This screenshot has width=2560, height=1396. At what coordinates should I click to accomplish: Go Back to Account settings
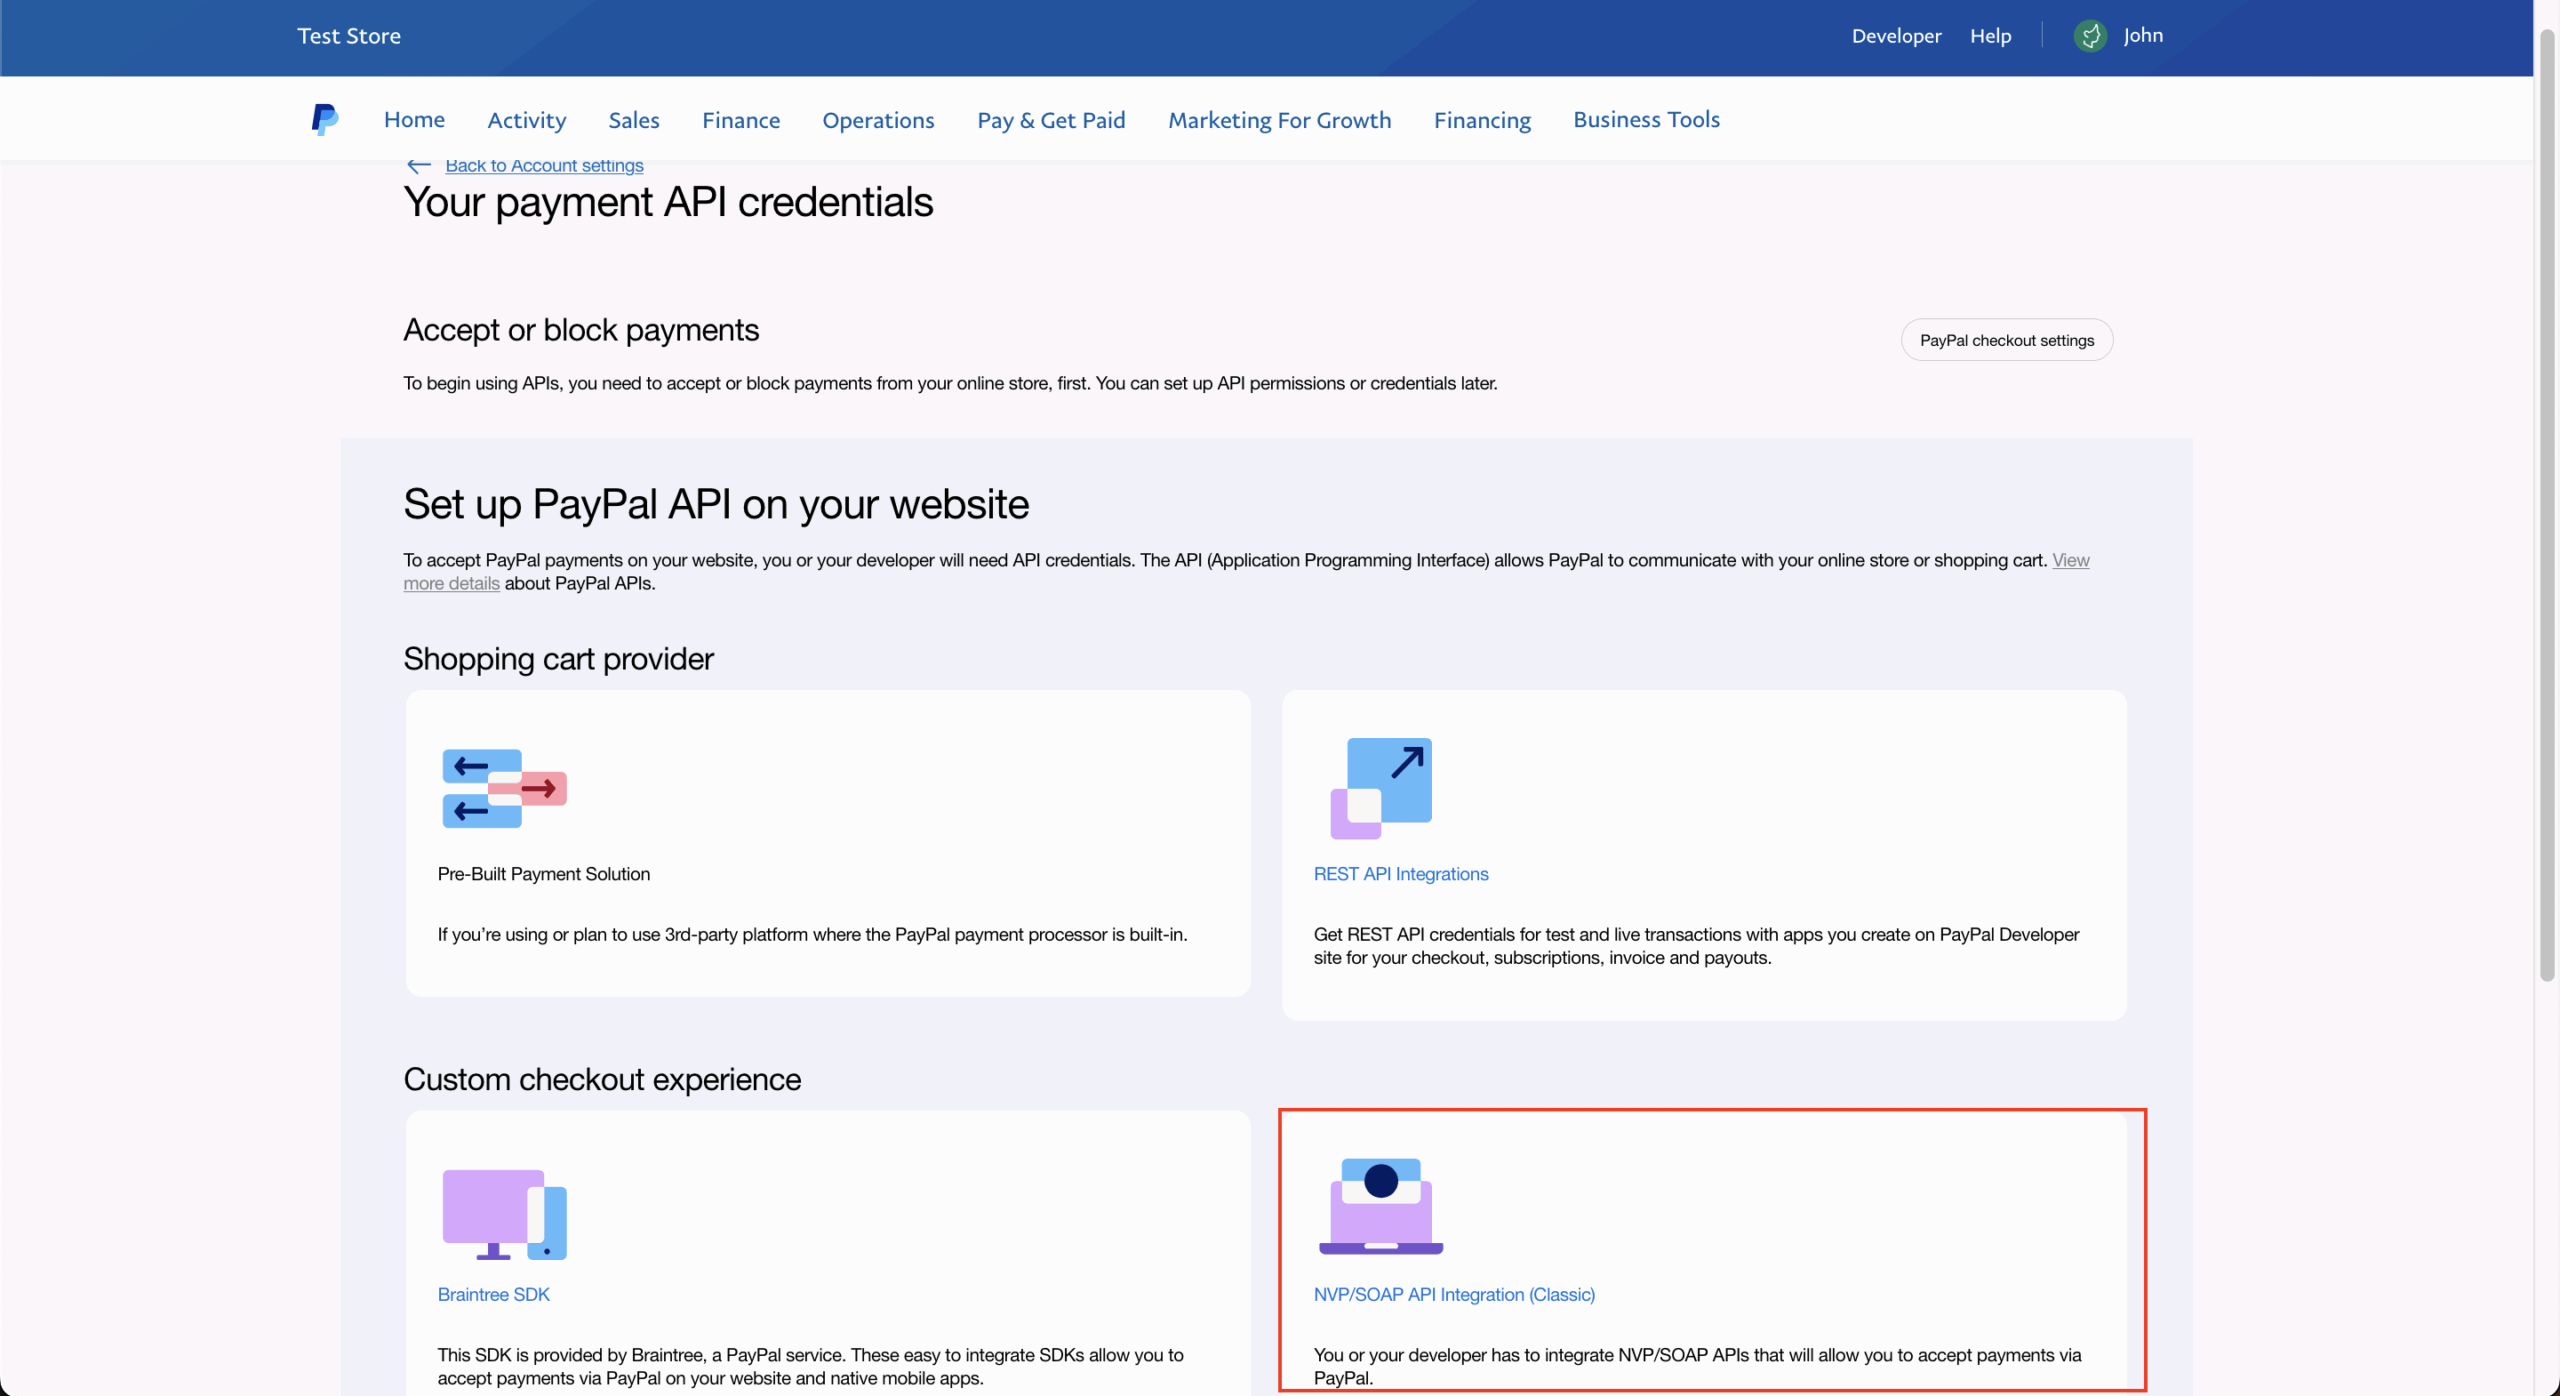(x=544, y=165)
